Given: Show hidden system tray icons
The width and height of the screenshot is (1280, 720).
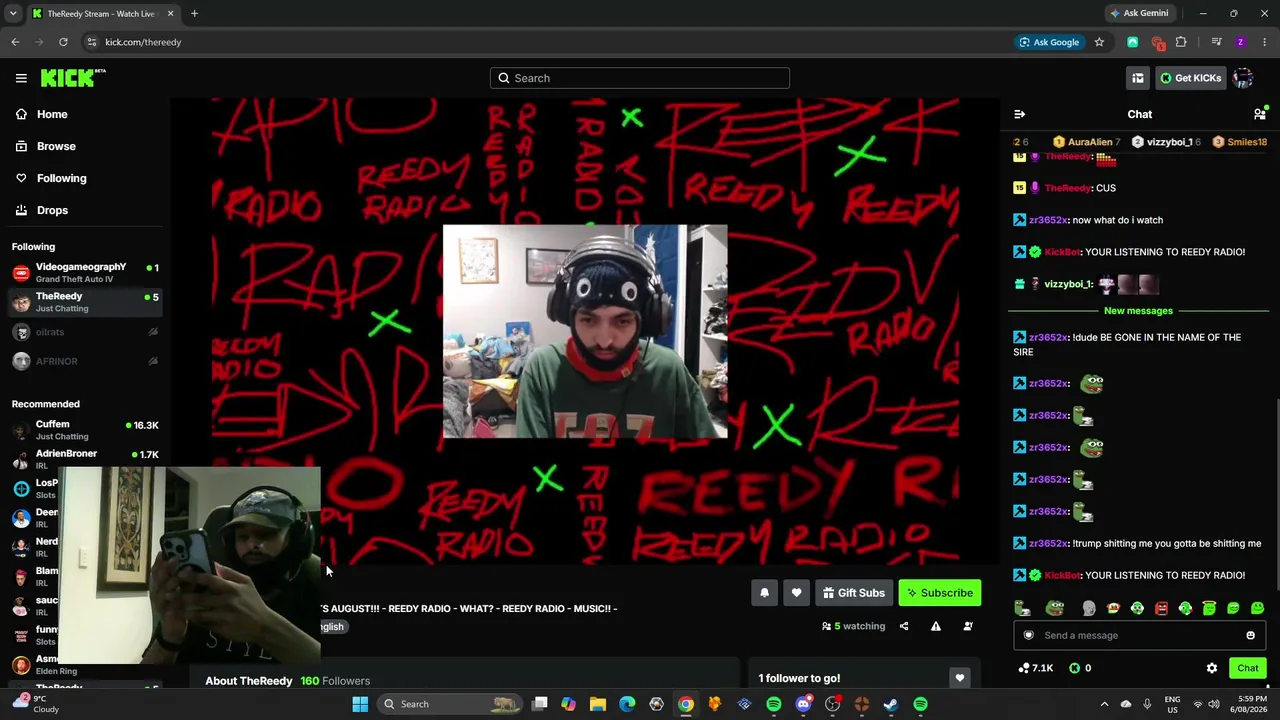Looking at the screenshot, I should click(x=1104, y=704).
